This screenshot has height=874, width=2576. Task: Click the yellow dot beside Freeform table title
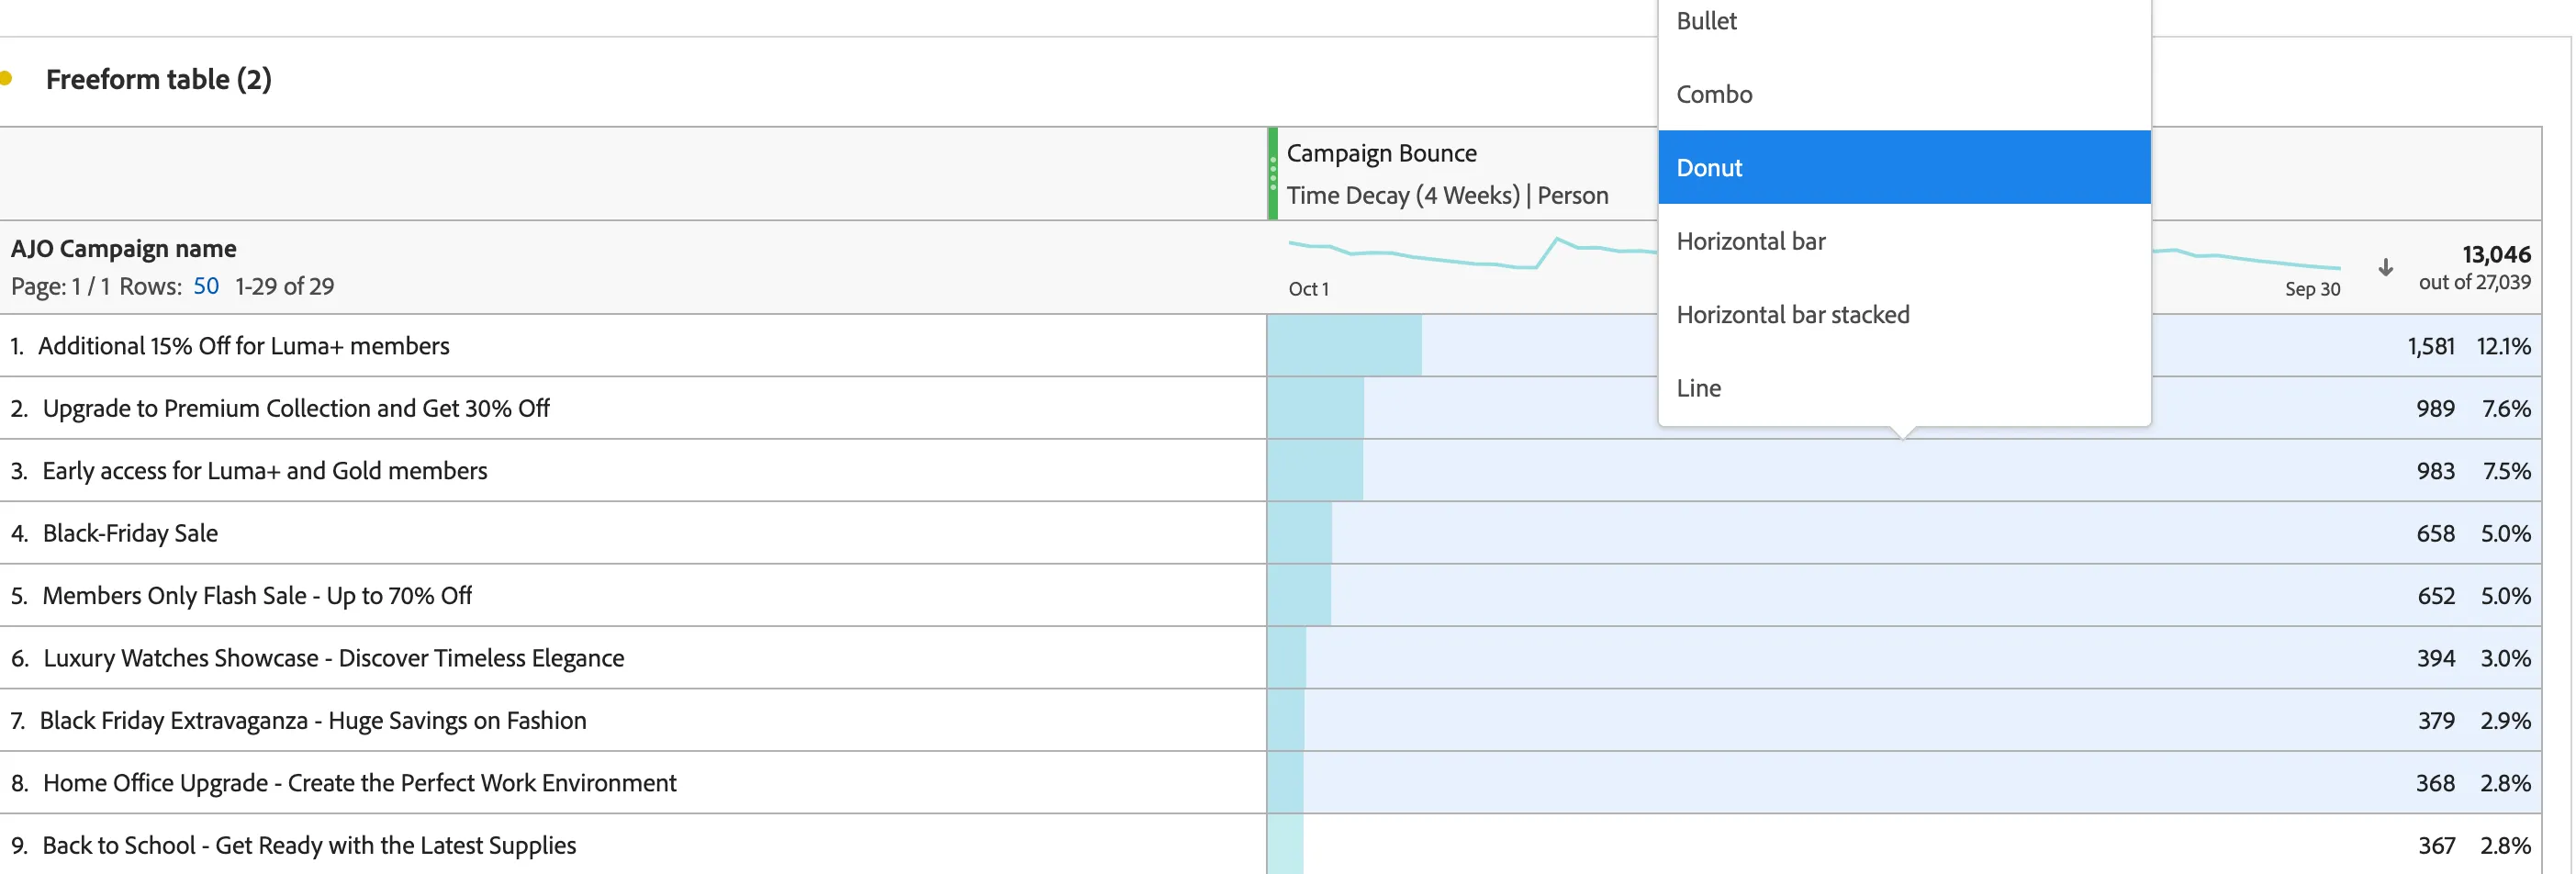[5, 78]
